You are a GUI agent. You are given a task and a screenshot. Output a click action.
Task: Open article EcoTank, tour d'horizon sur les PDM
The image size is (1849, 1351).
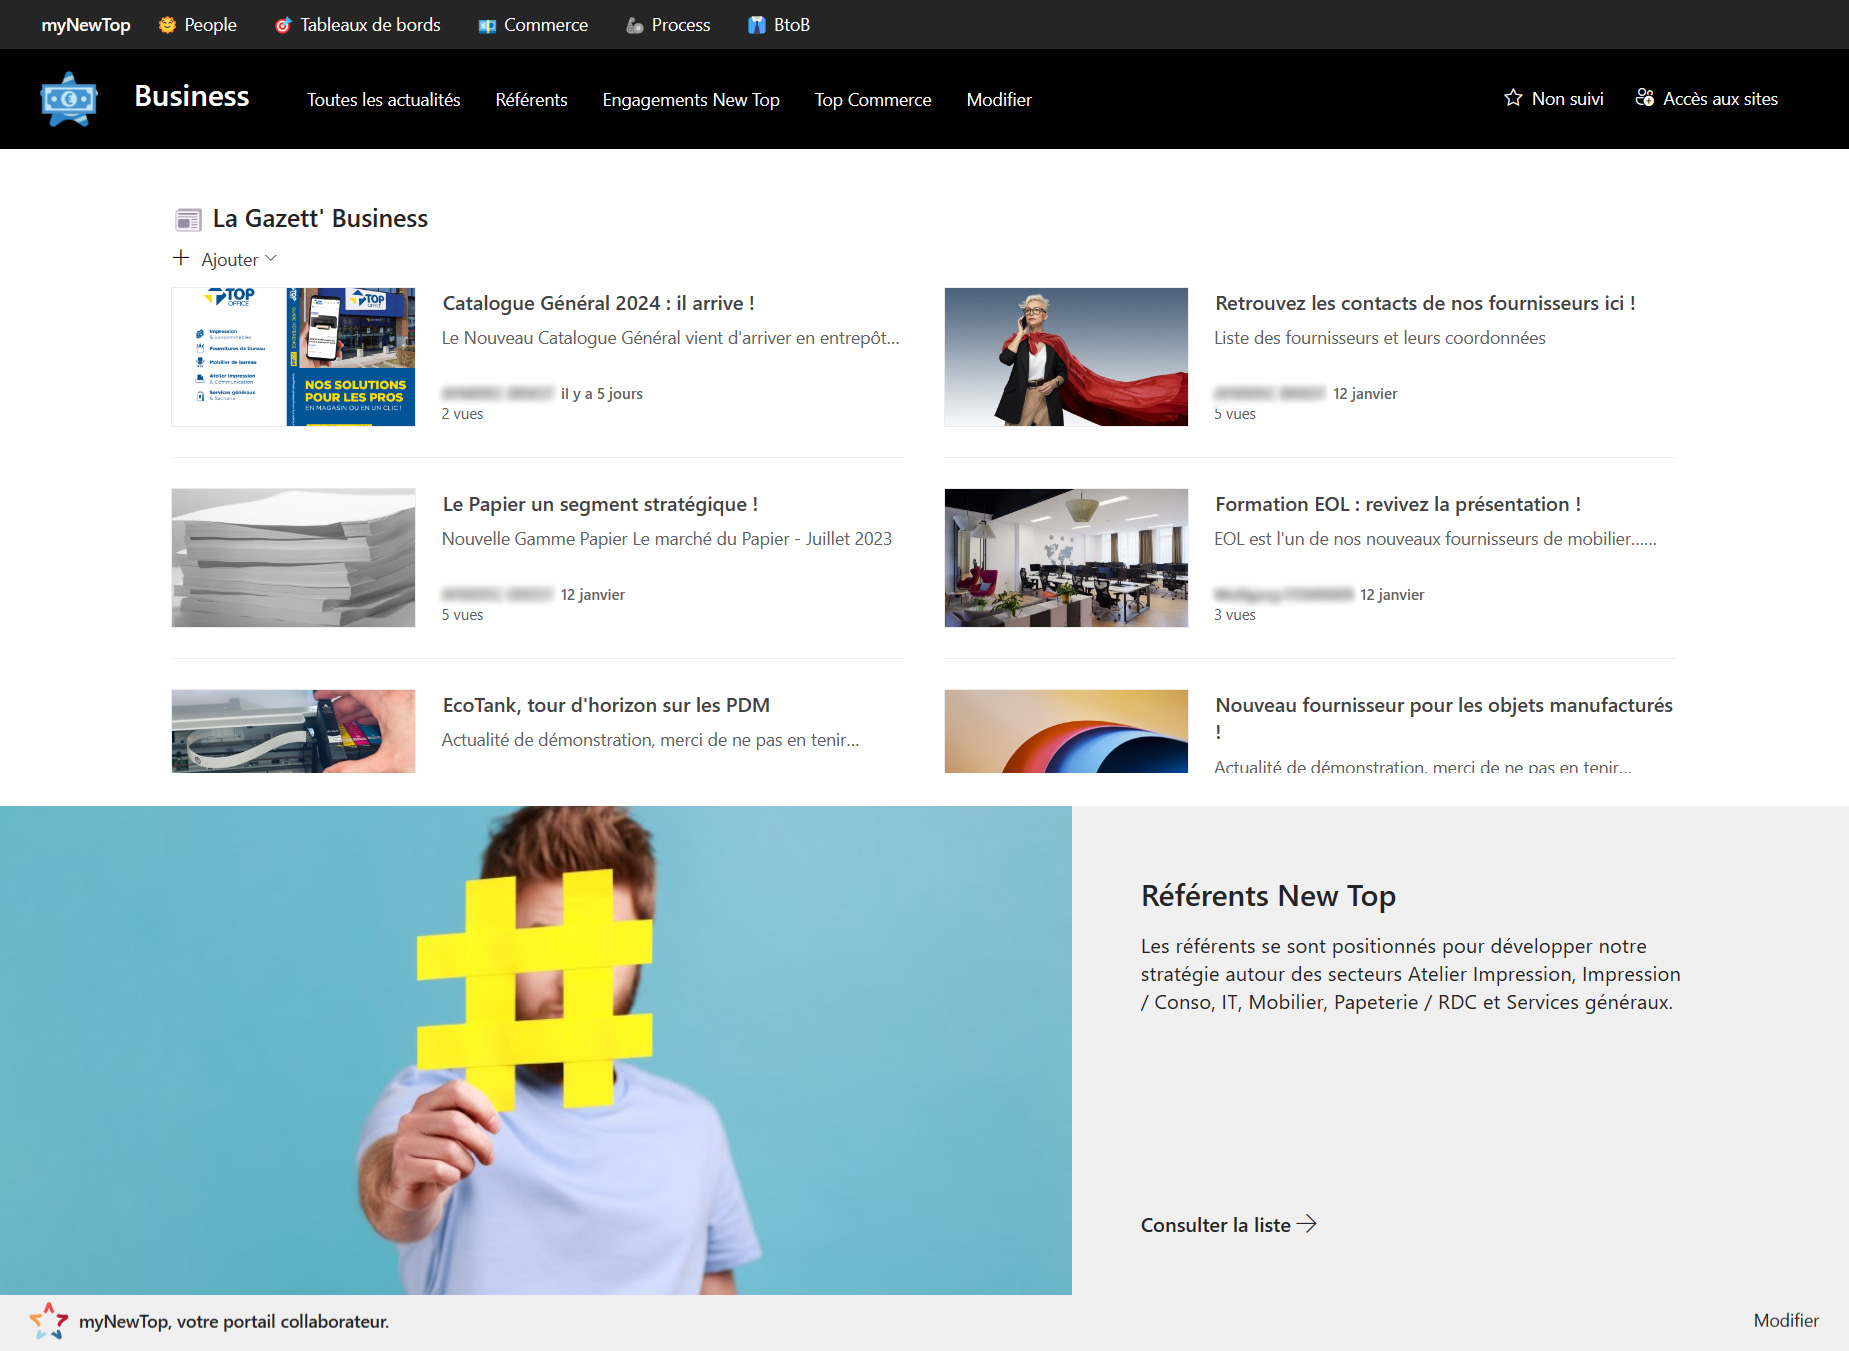pyautogui.click(x=606, y=705)
